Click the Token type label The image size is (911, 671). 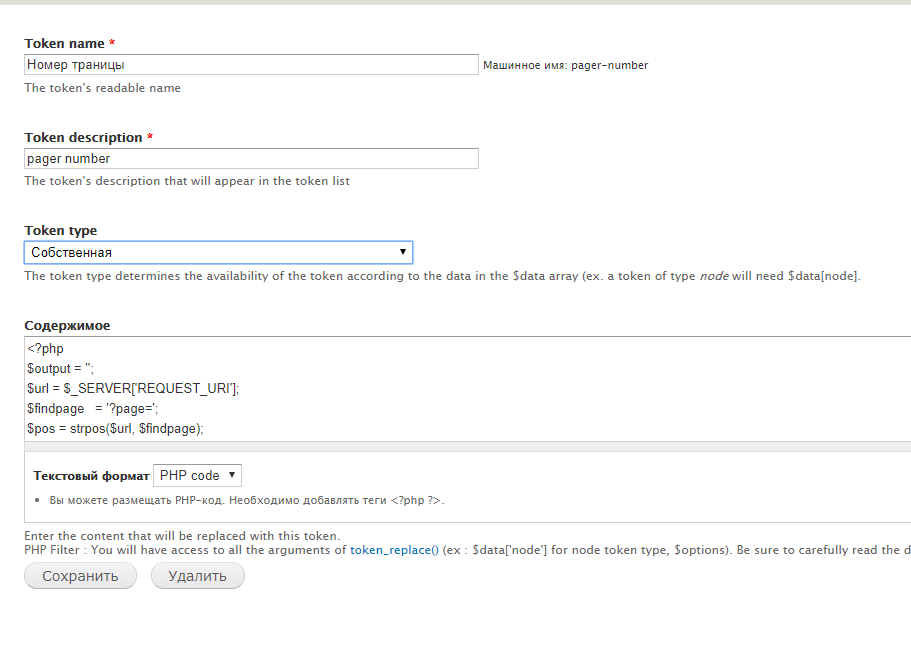[x=61, y=231]
